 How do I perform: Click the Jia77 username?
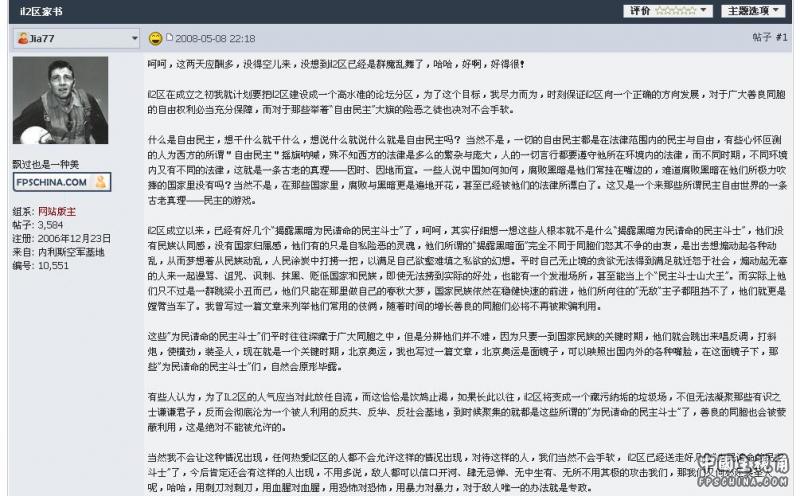coord(41,39)
